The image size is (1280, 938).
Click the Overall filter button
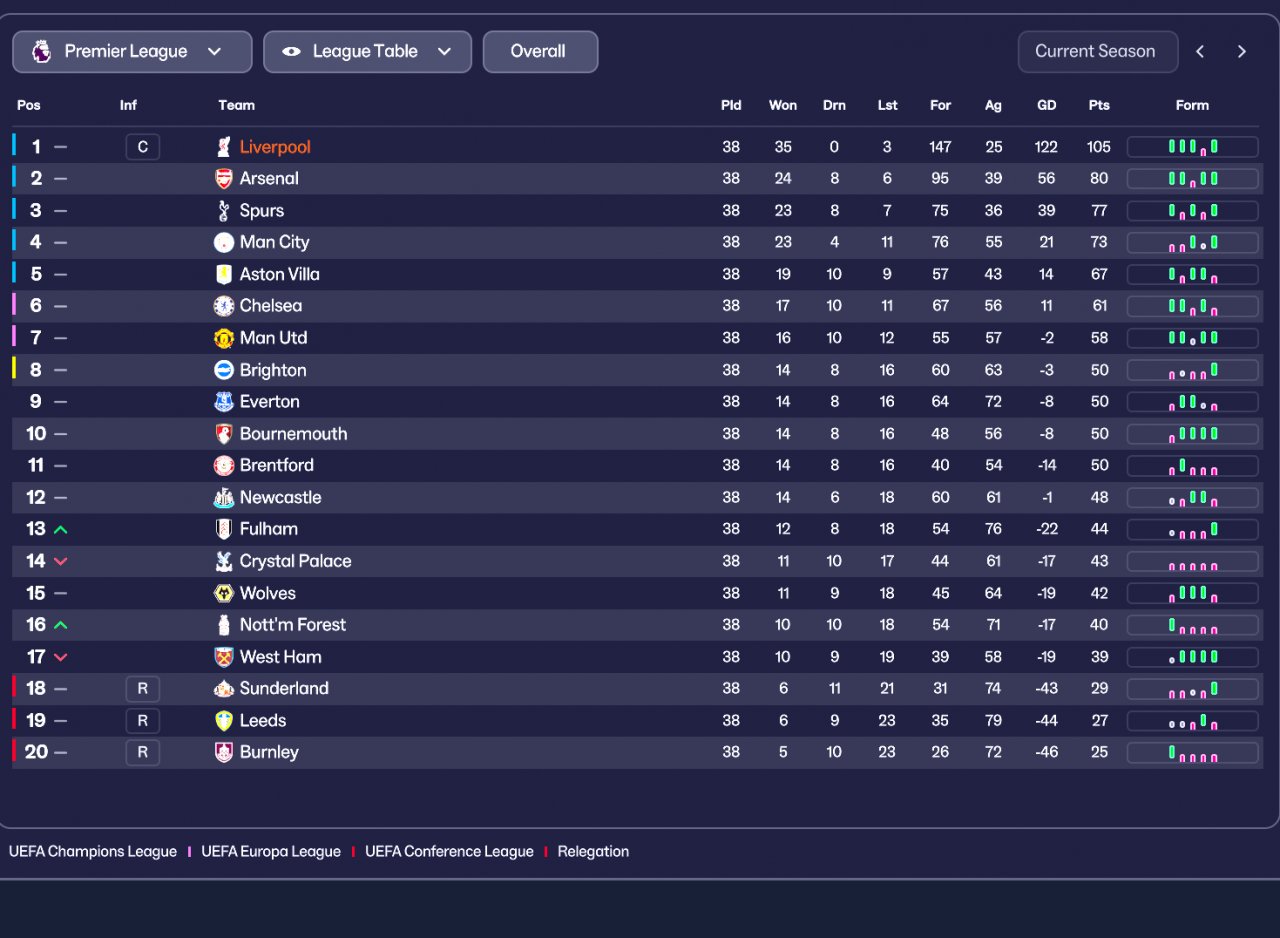540,52
